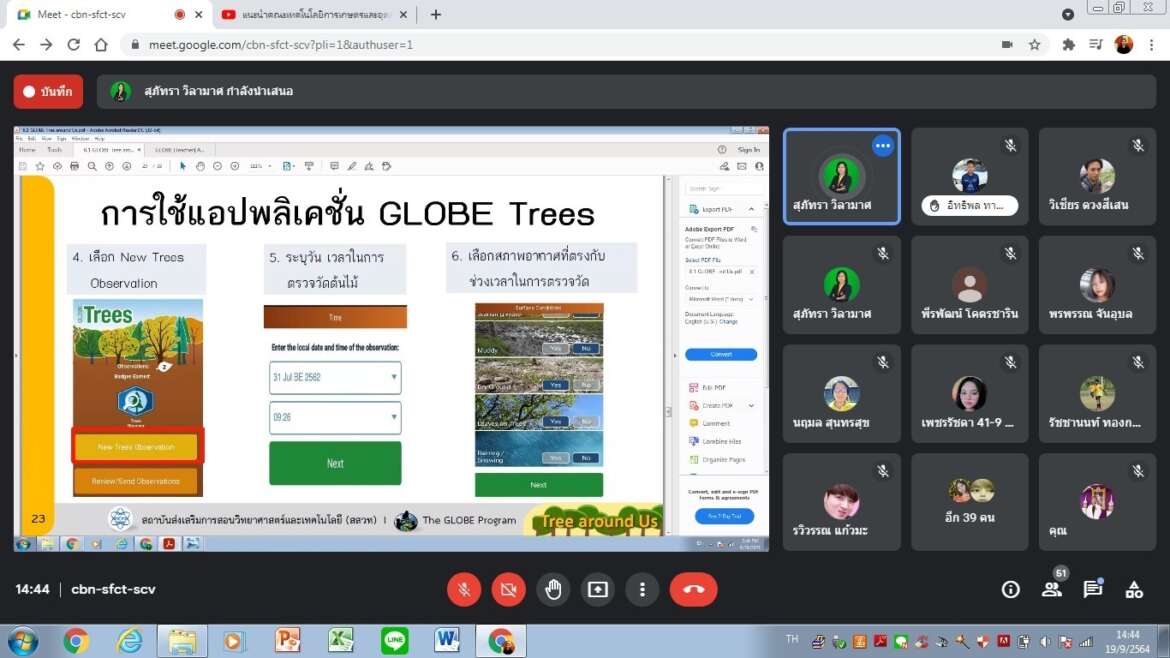Click the system tray volume icon
The image size is (1170, 658).
[x=1045, y=642]
